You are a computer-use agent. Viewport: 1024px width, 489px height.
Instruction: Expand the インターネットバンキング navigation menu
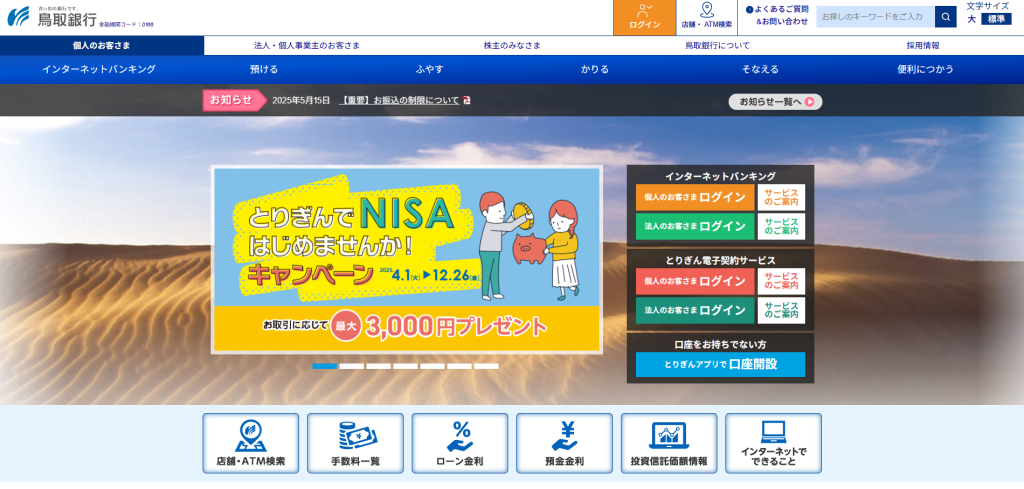pyautogui.click(x=99, y=69)
